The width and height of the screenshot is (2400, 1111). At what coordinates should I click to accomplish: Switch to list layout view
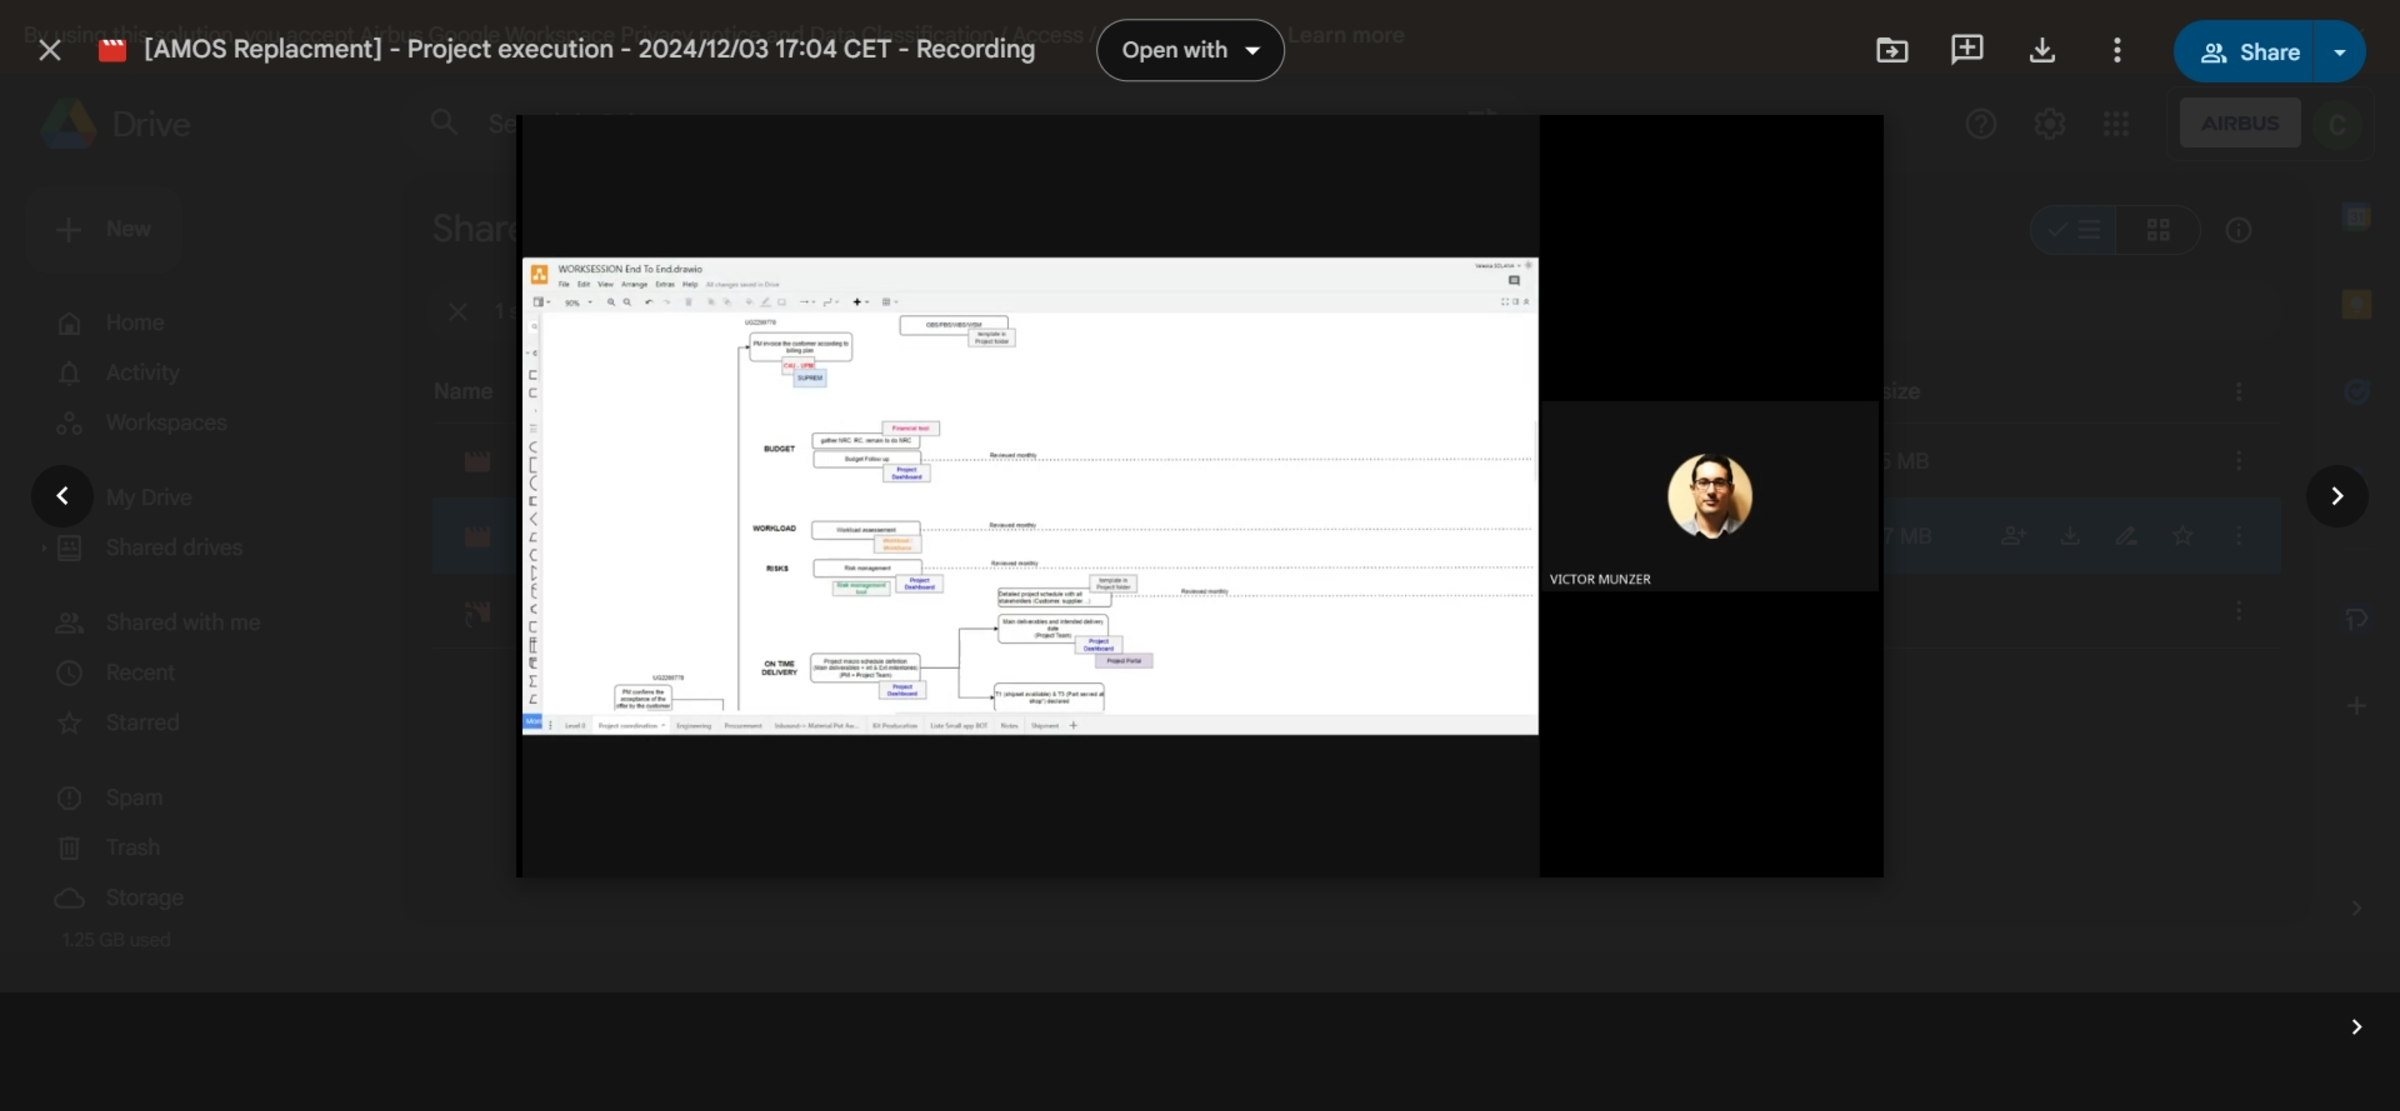[2074, 230]
